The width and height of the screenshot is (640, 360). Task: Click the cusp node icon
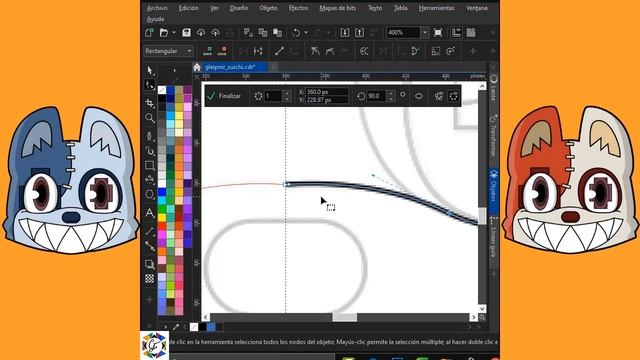pyautogui.click(x=315, y=51)
